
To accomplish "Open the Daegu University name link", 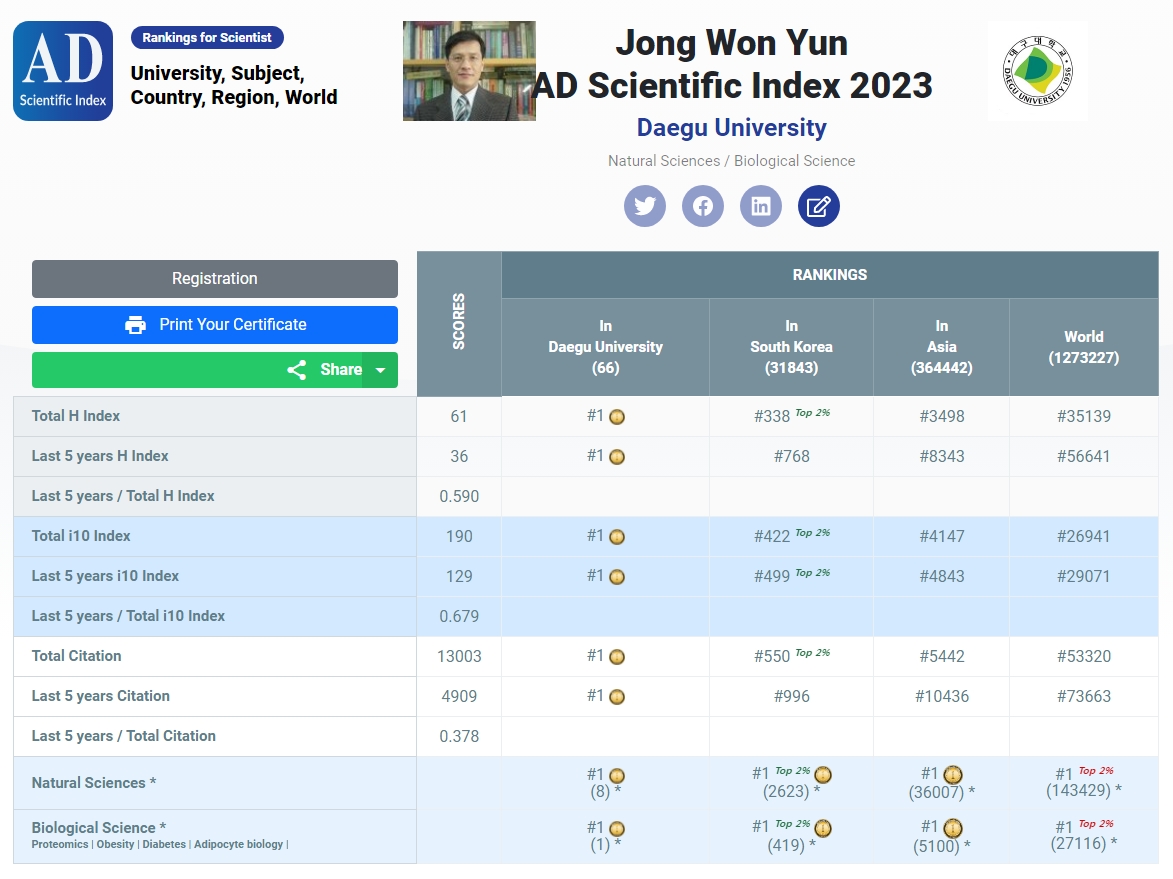I will coord(731,128).
